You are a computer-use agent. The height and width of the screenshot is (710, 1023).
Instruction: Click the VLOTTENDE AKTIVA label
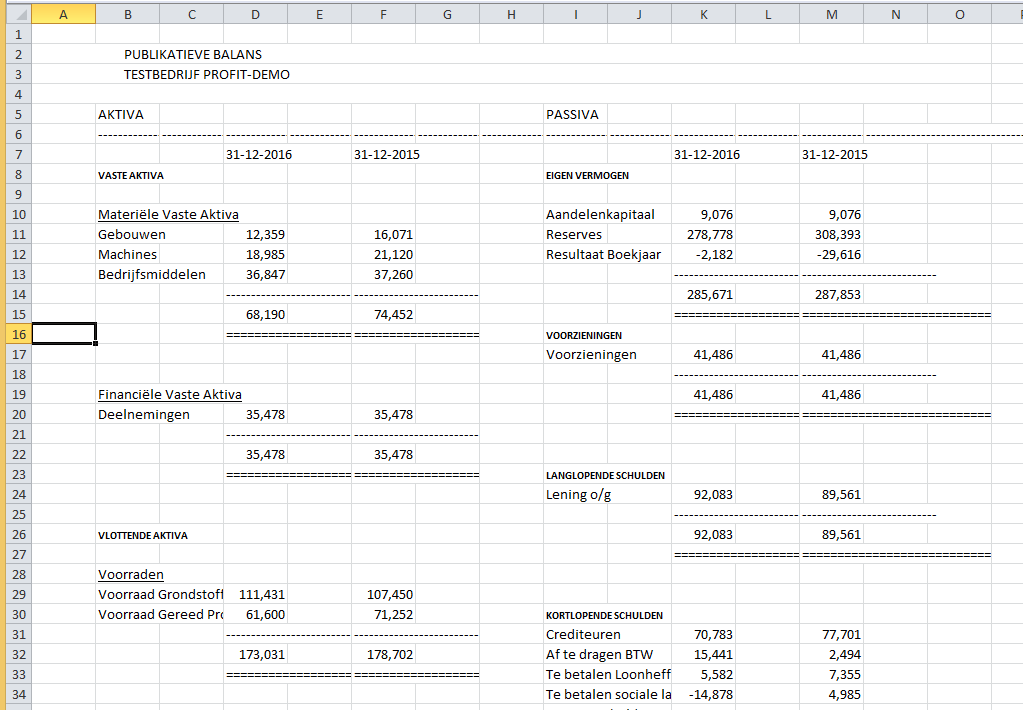point(143,536)
